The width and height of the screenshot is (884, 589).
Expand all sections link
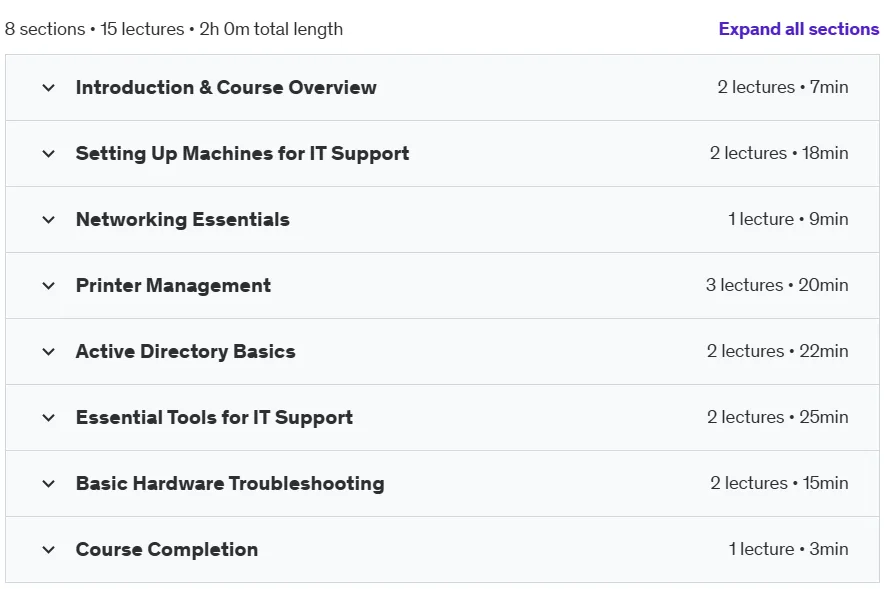point(798,29)
